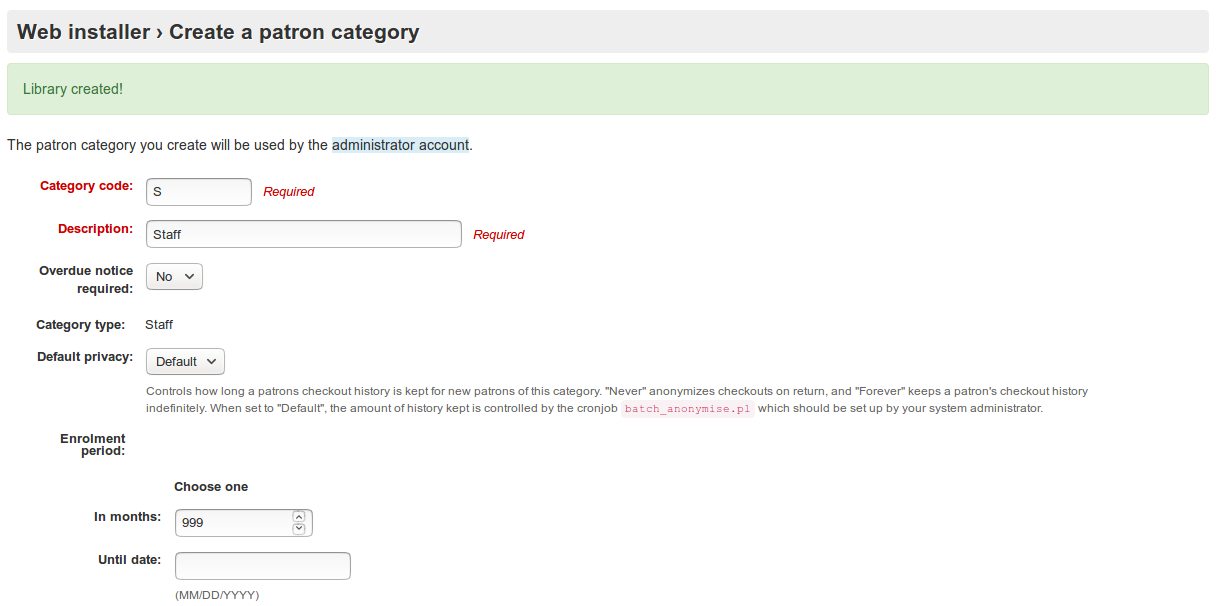
Task: Click the Category code label
Action: [86, 186]
